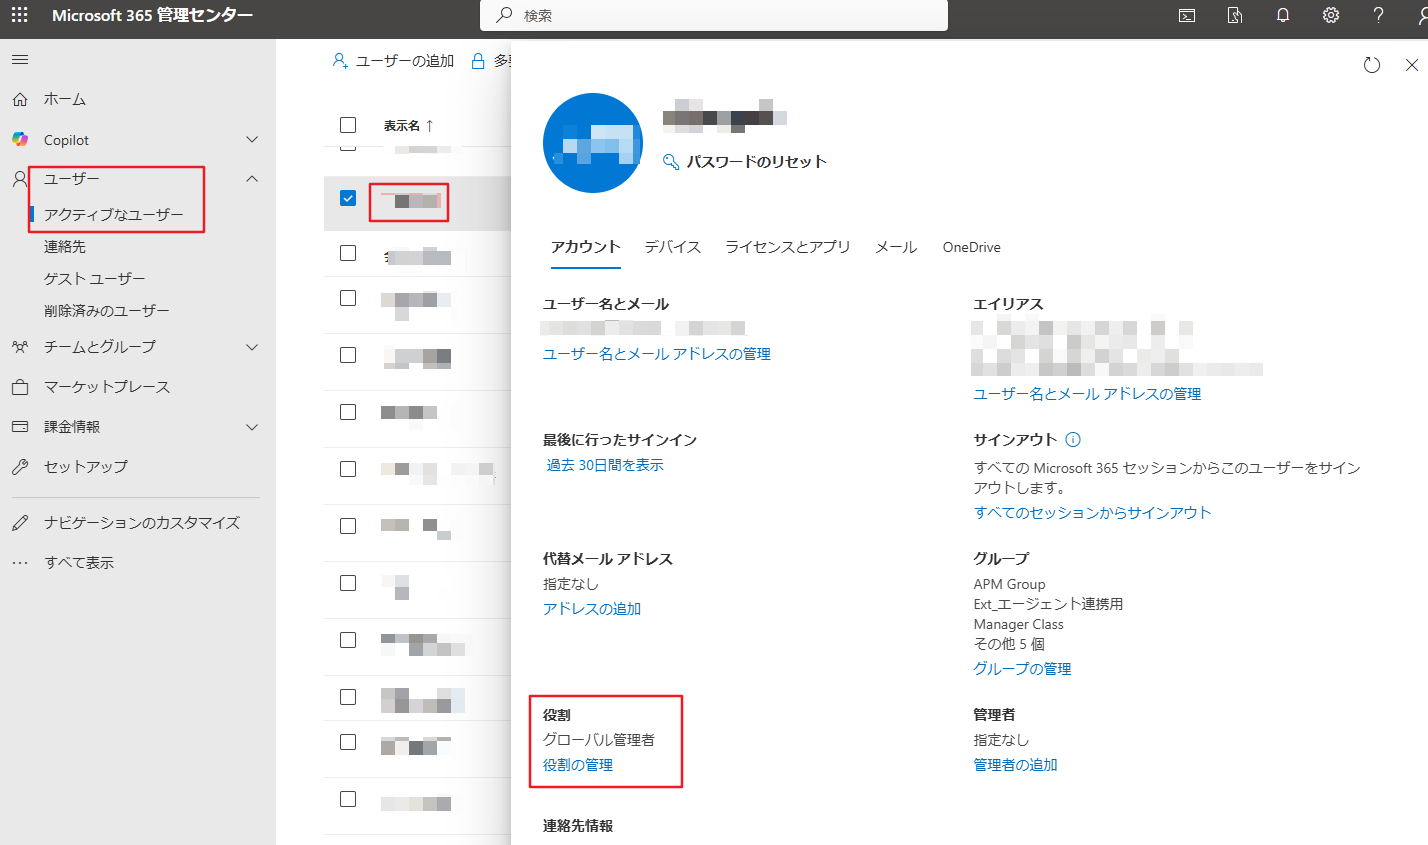The image size is (1428, 845).
Task: Expand the 課金情報 chevron
Action: [252, 427]
